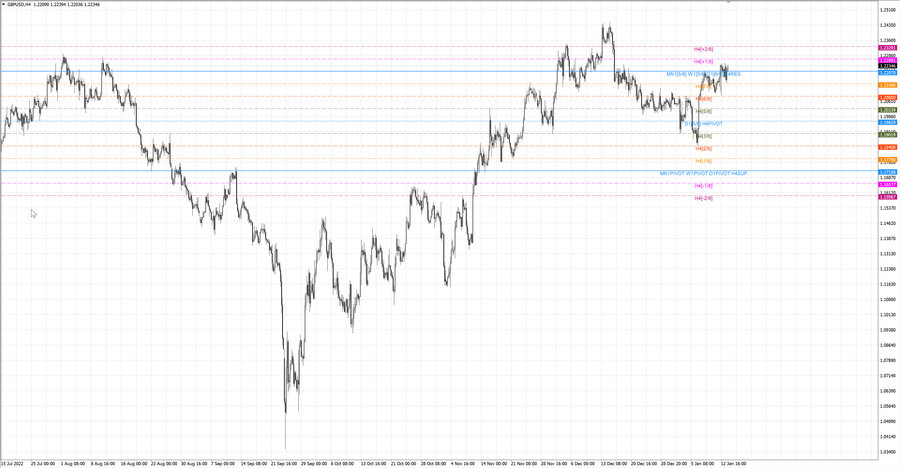This screenshot has height=468, width=900.
Task: Click the 28 Oct 08:00 time label
Action: click(x=433, y=463)
